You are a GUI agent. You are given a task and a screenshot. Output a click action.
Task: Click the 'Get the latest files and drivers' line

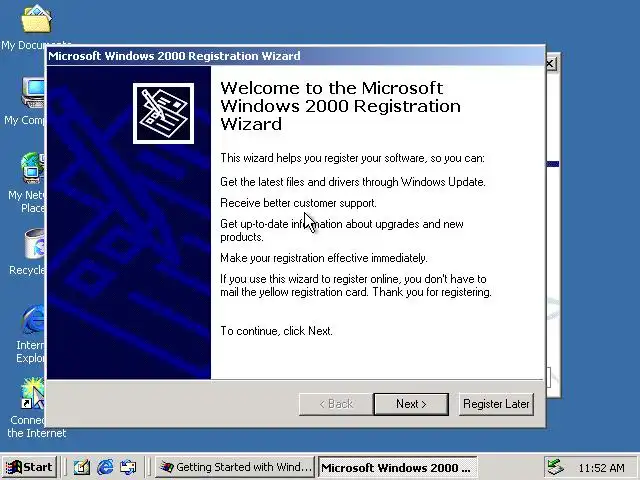click(x=353, y=182)
